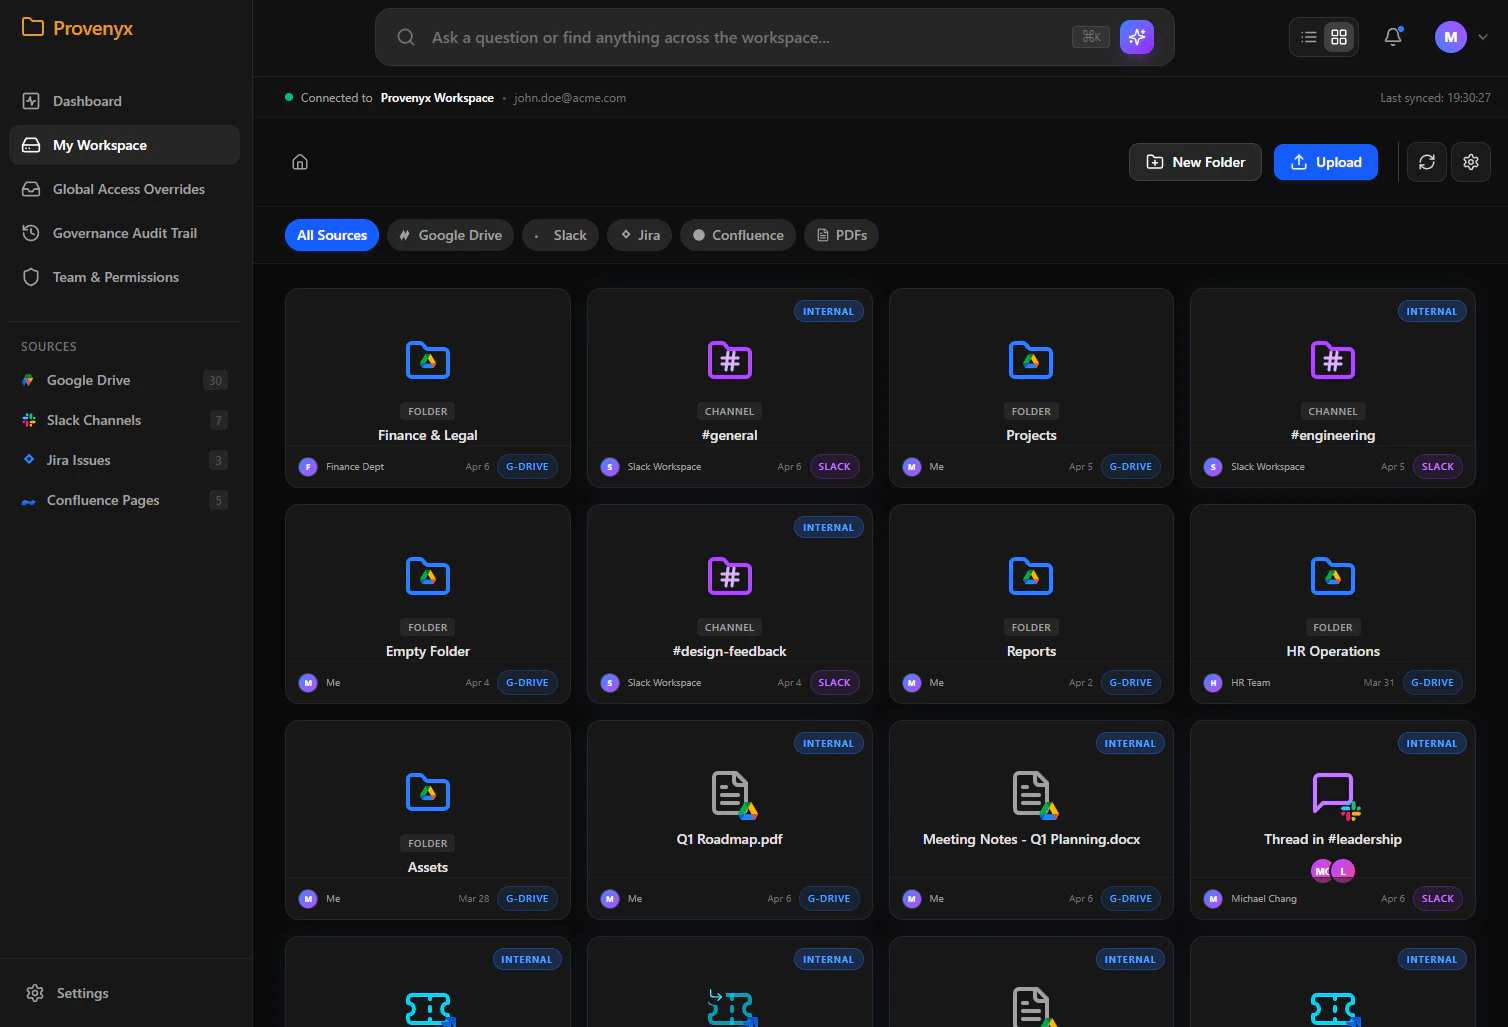Select Google Drive under Sources
Screen dimensions: 1508x1027
pyautogui.click(x=124, y=380)
